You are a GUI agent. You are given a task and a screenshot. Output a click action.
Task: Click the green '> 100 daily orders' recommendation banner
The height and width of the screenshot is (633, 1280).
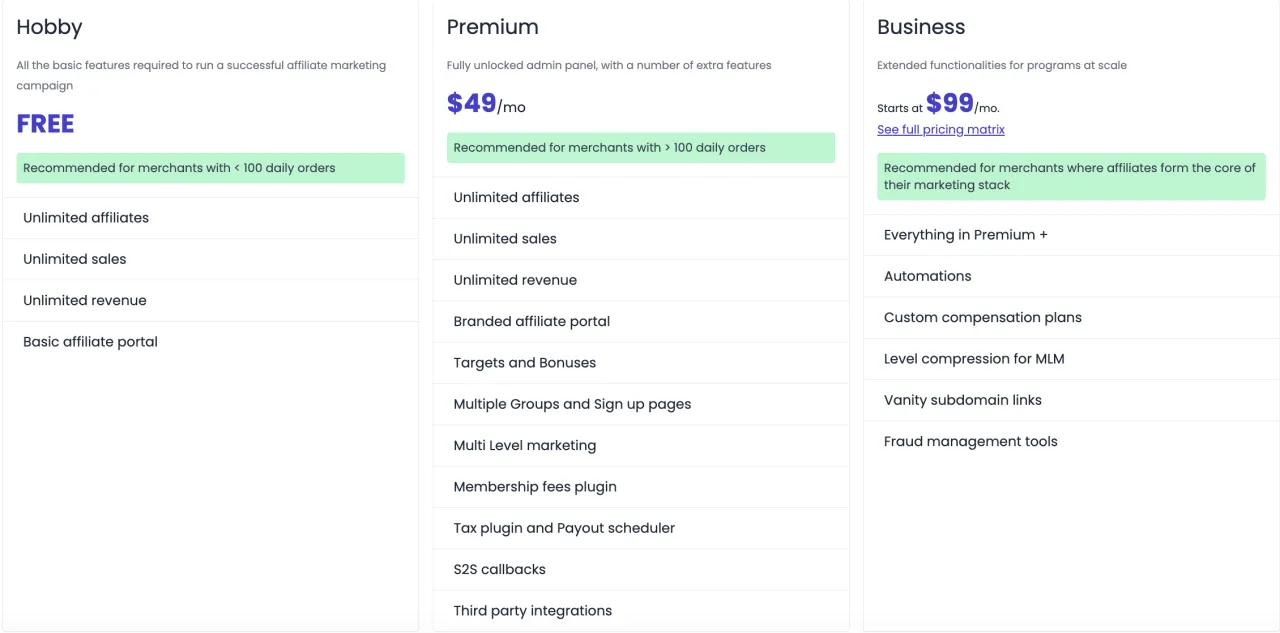point(641,148)
